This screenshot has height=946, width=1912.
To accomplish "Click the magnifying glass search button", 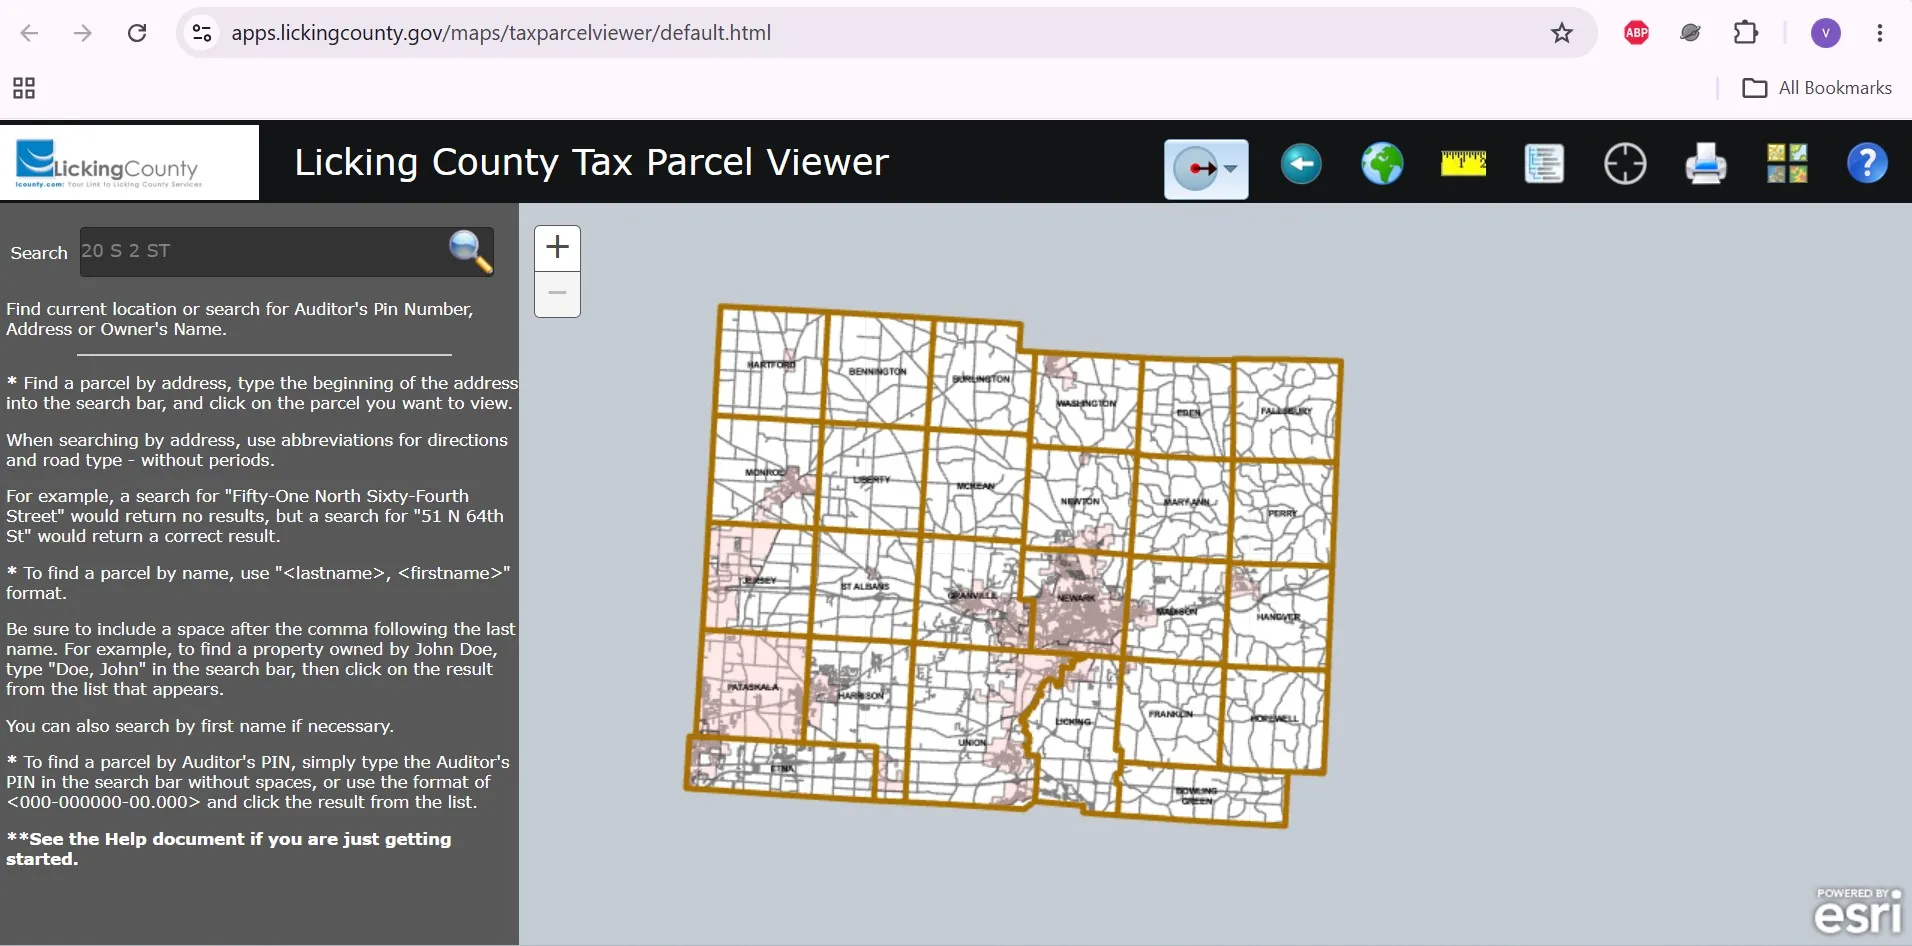I will [470, 251].
